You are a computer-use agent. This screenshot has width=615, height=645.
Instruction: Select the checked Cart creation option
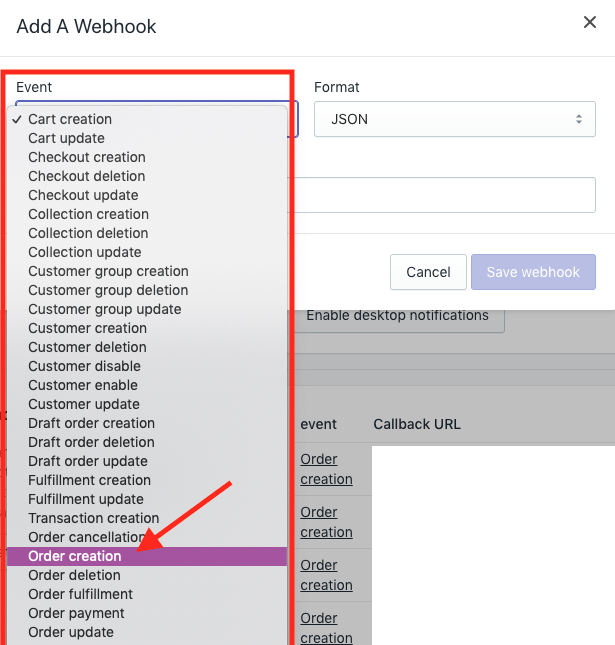point(147,119)
